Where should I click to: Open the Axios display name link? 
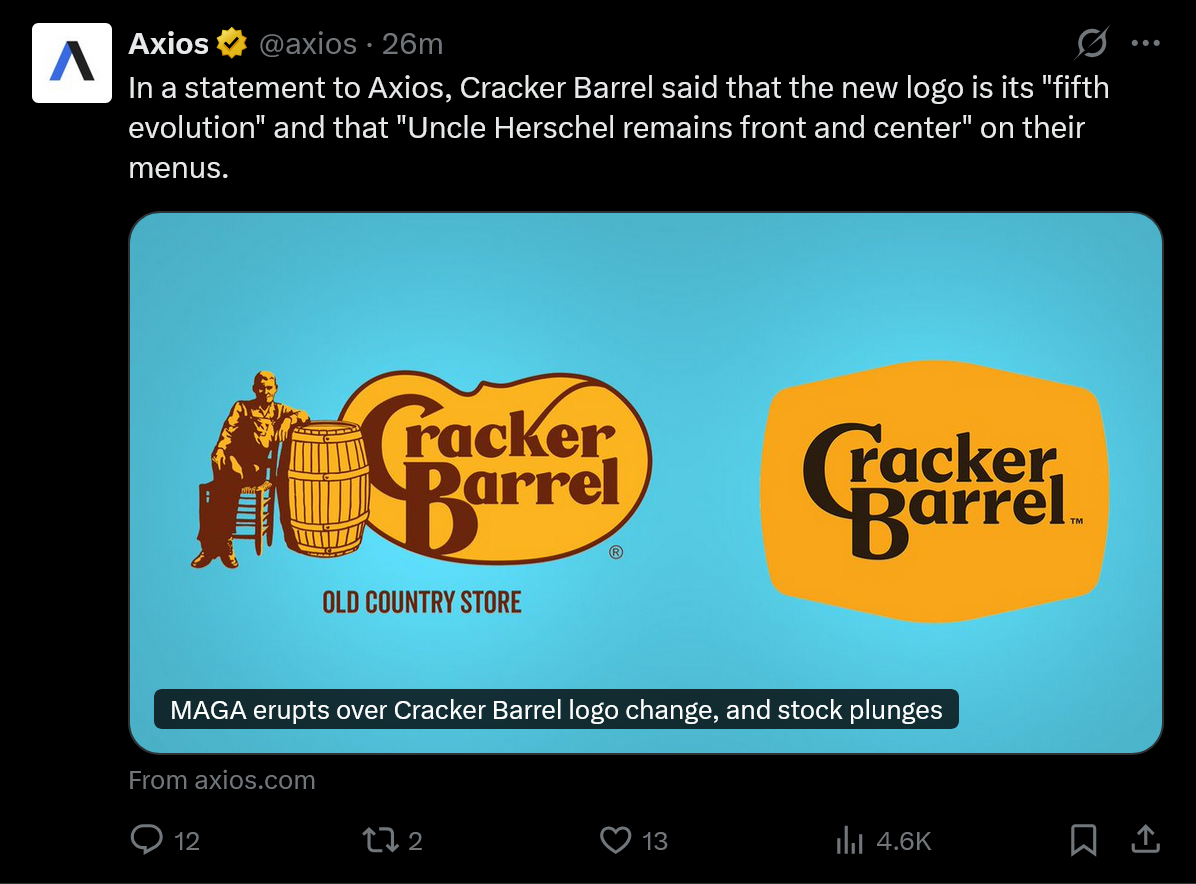point(169,43)
